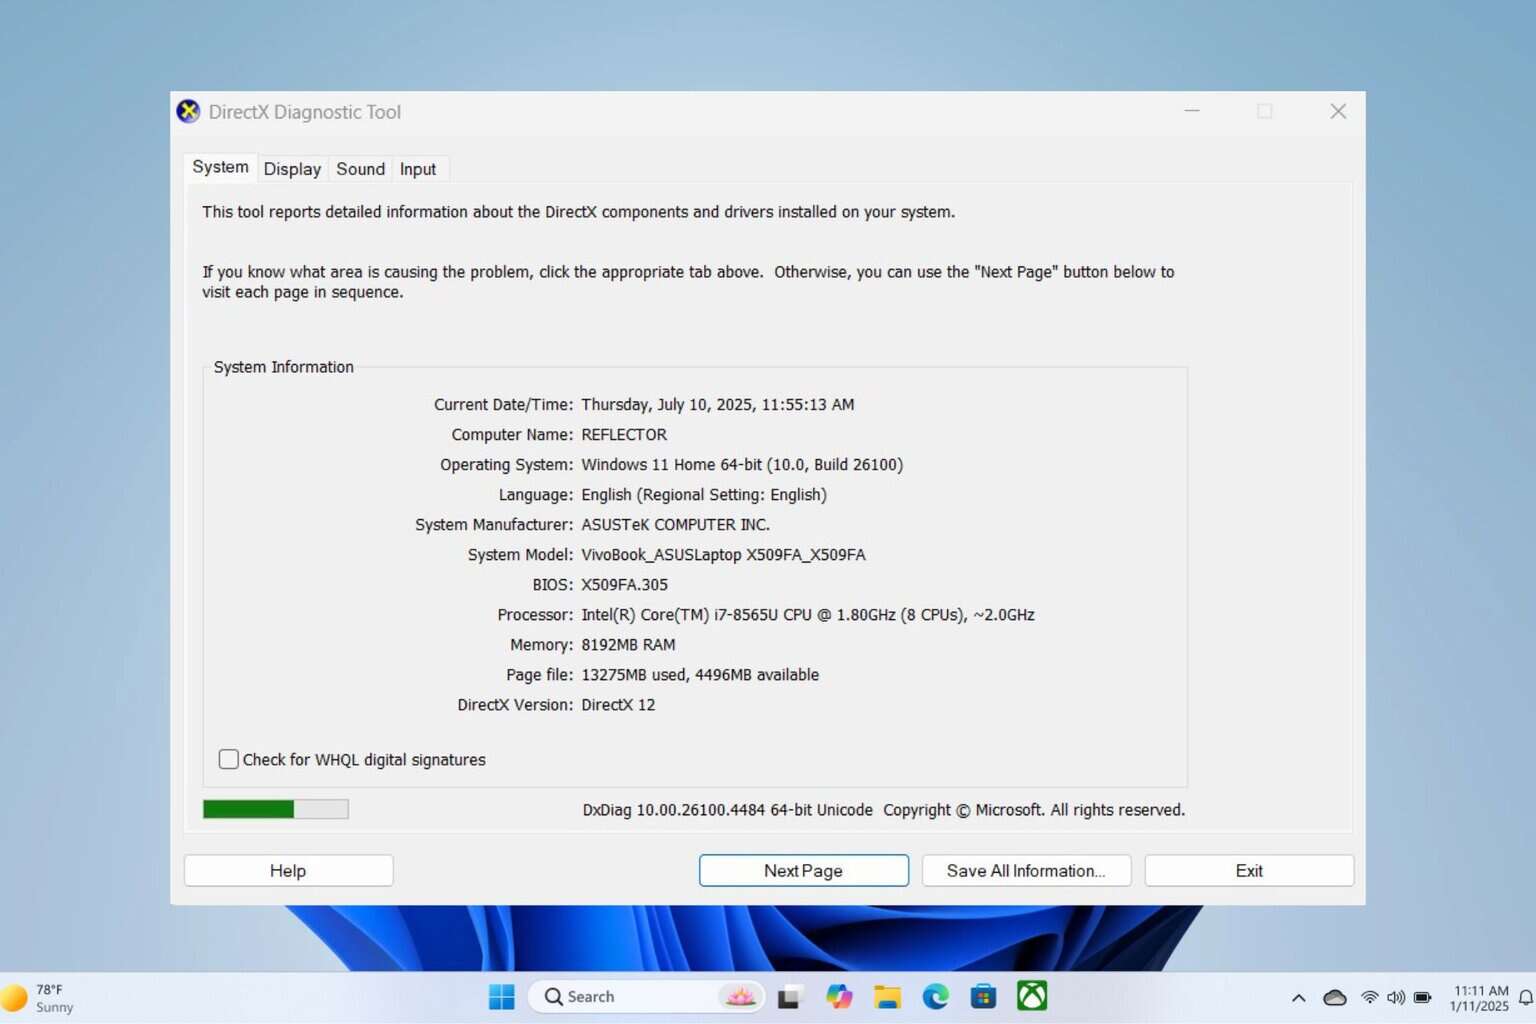Click the Help button
This screenshot has width=1536, height=1024.
click(x=288, y=870)
